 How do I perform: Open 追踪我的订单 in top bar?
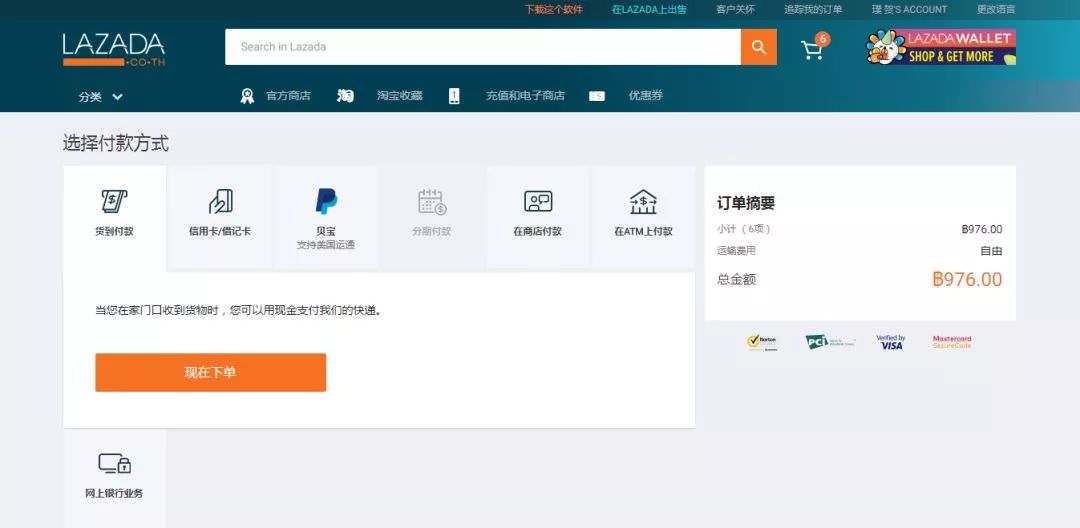coord(813,10)
